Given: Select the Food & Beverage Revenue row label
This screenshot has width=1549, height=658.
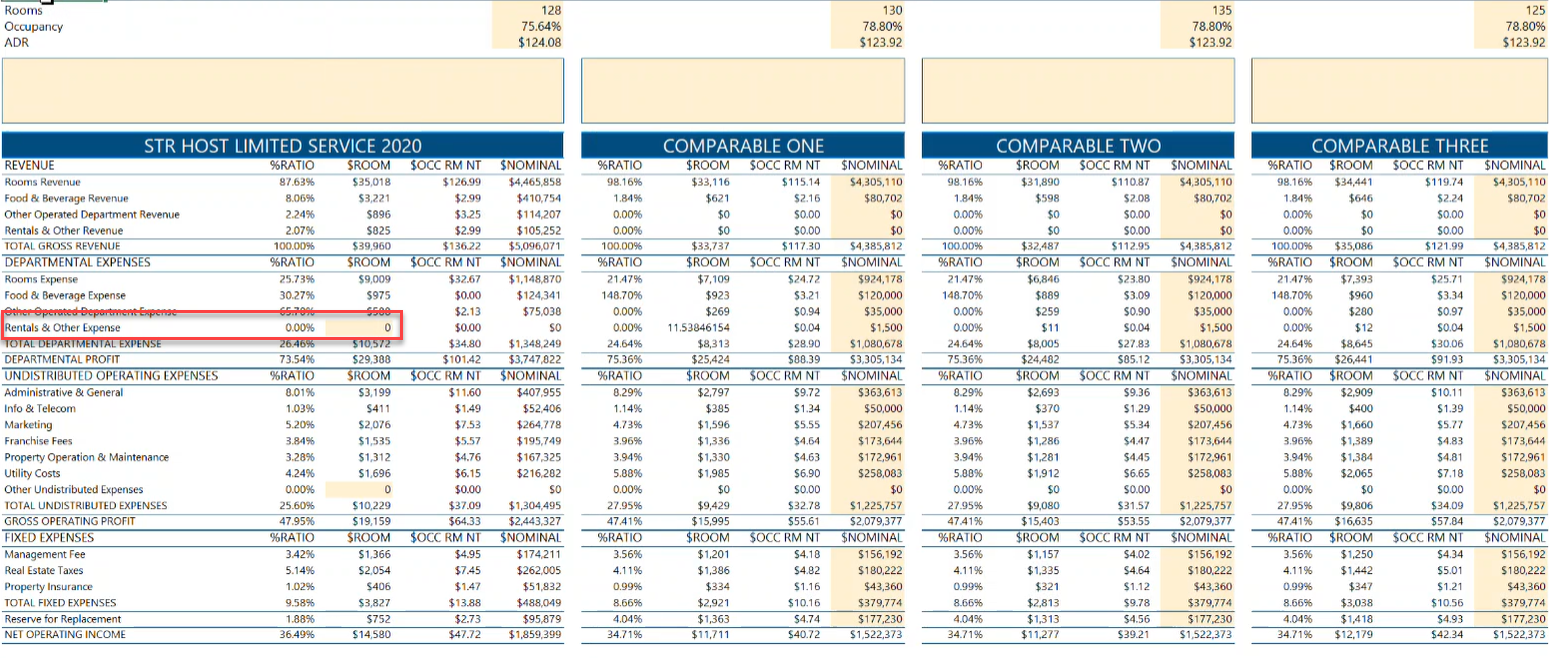Looking at the screenshot, I should [x=66, y=198].
